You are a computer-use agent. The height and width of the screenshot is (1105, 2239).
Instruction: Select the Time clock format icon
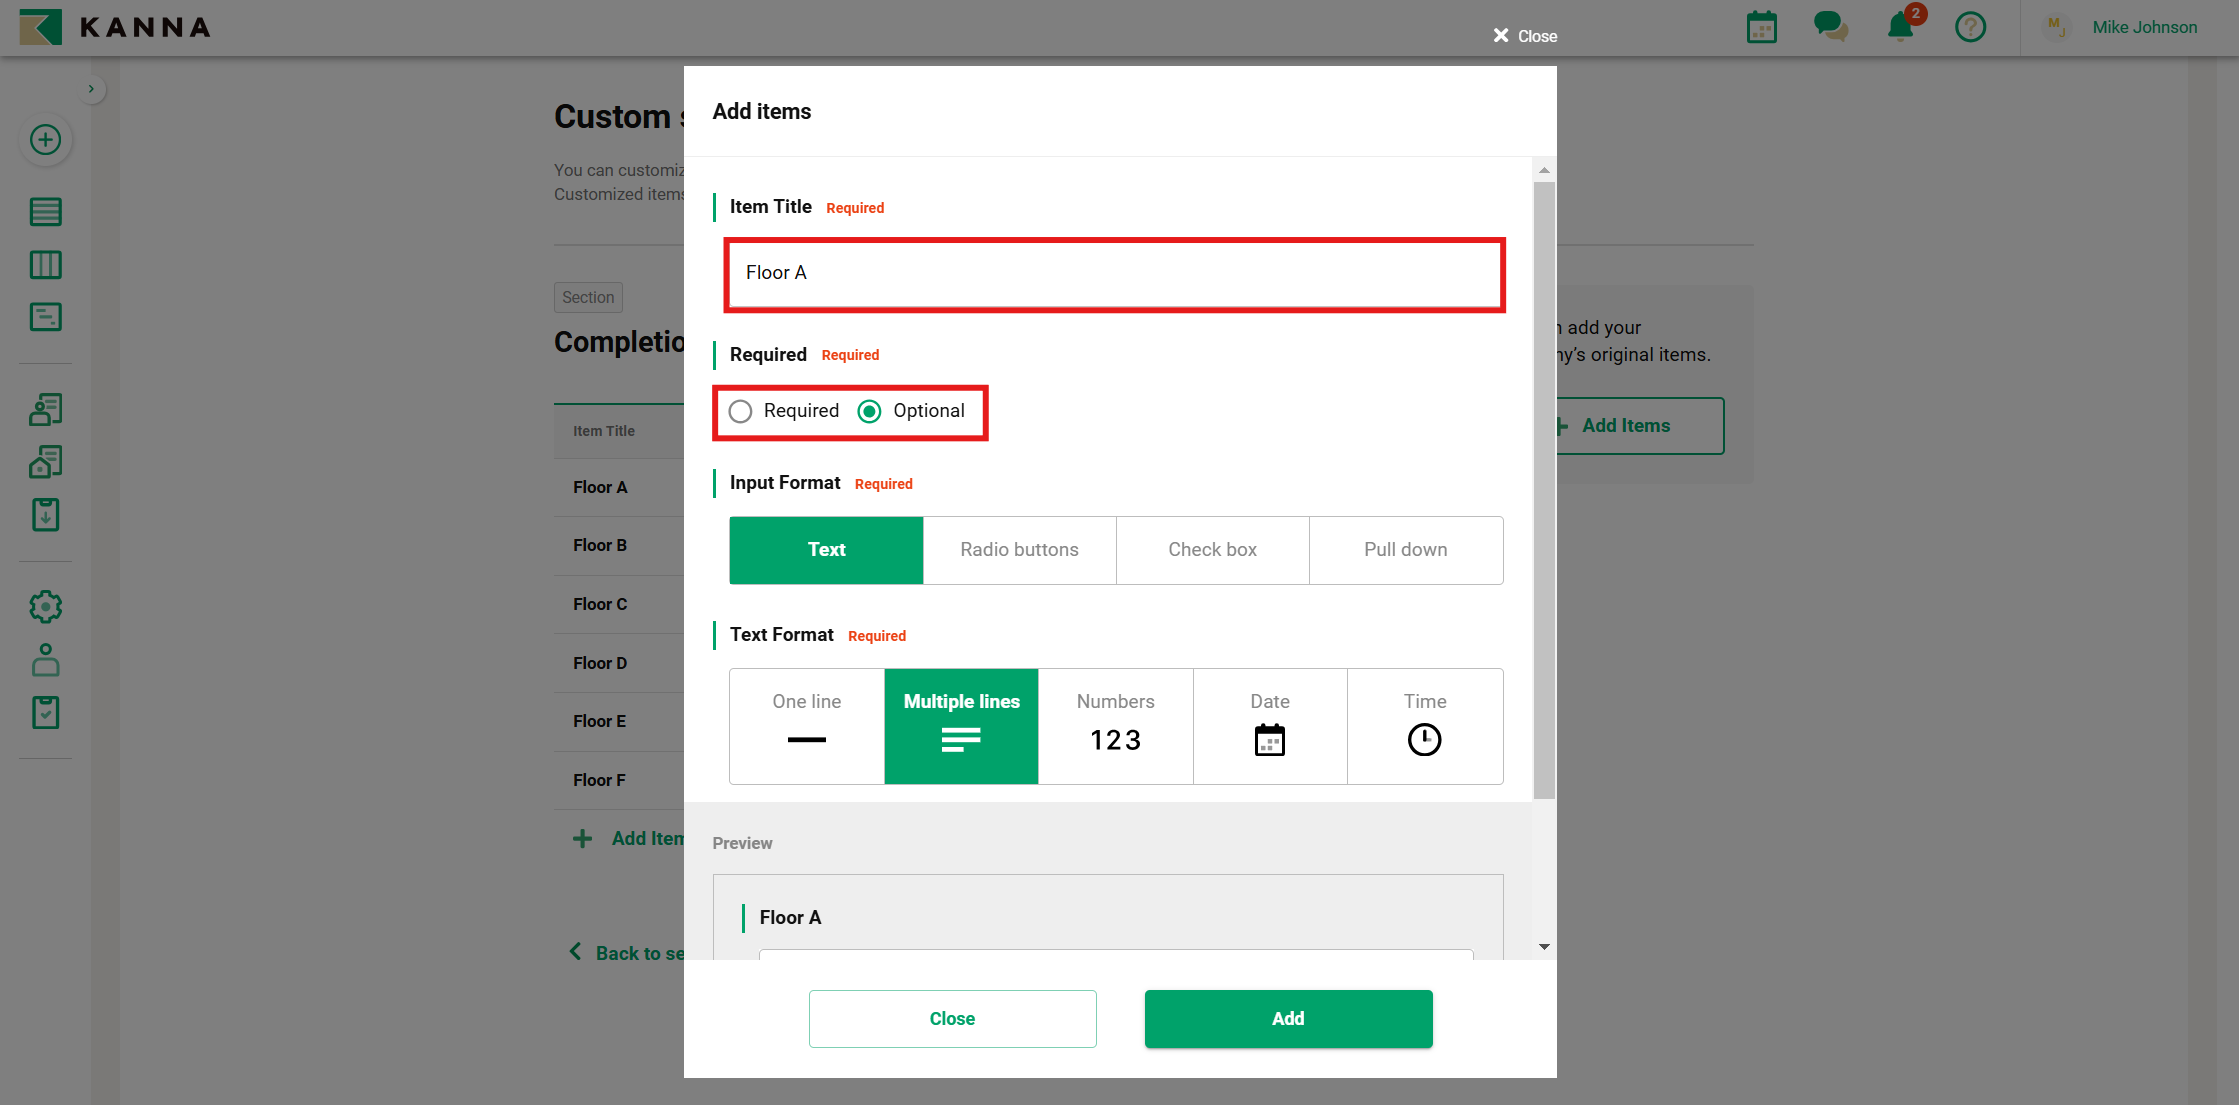click(1424, 727)
